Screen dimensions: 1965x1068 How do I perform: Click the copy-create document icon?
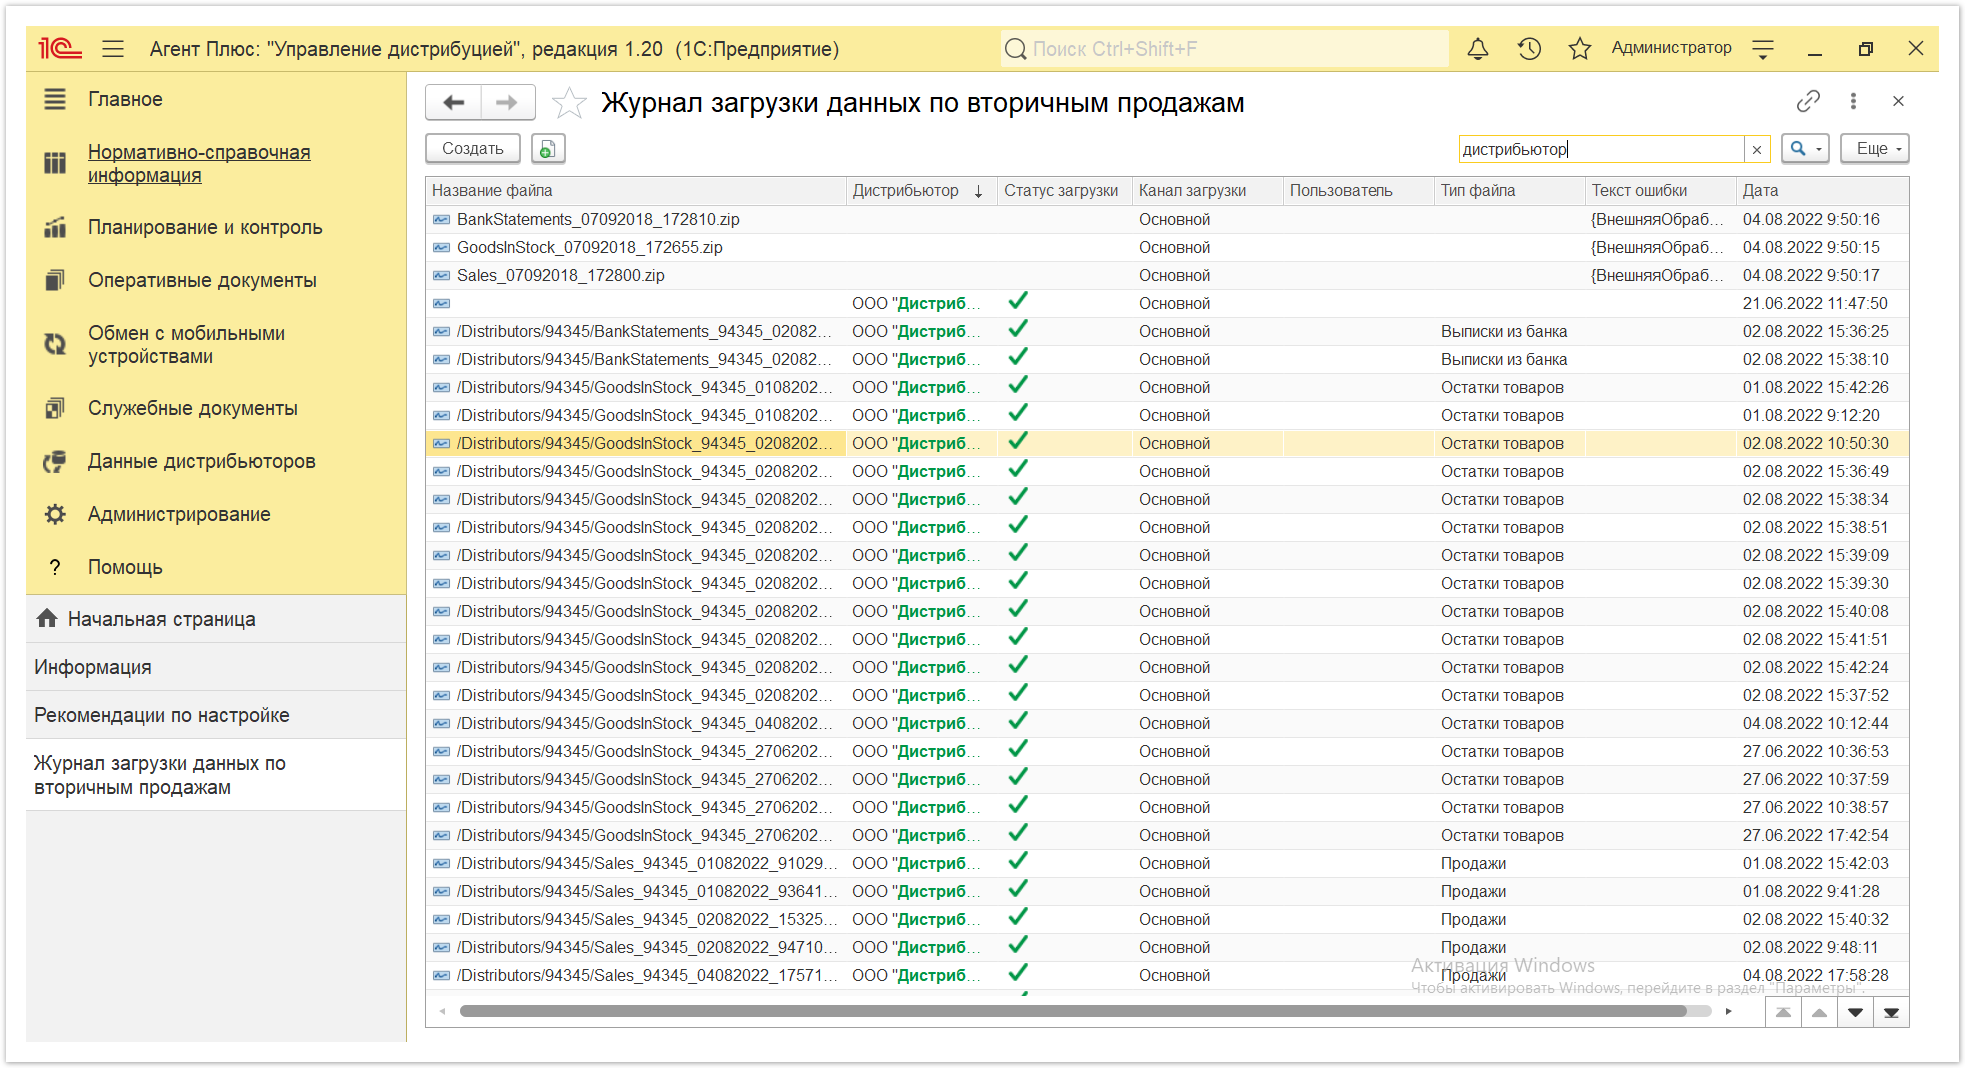click(x=548, y=148)
